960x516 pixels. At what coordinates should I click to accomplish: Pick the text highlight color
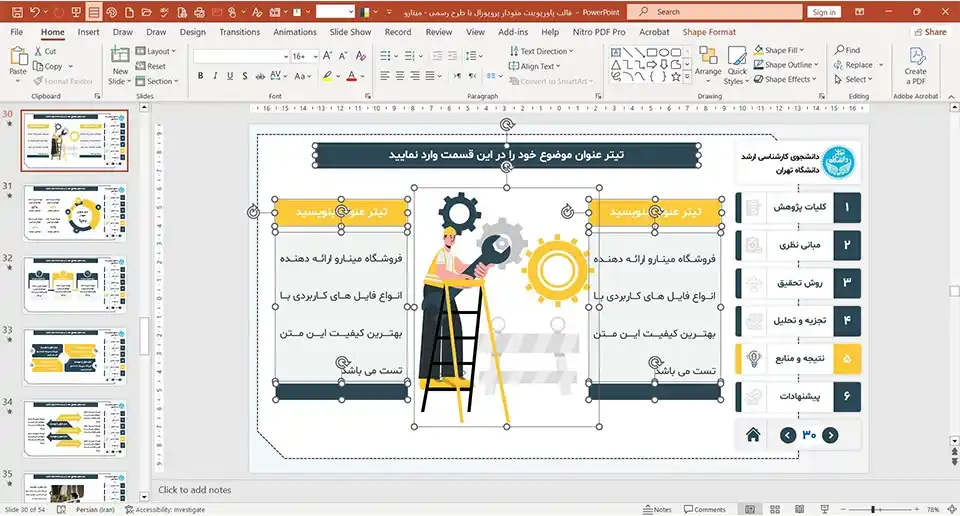(x=328, y=76)
